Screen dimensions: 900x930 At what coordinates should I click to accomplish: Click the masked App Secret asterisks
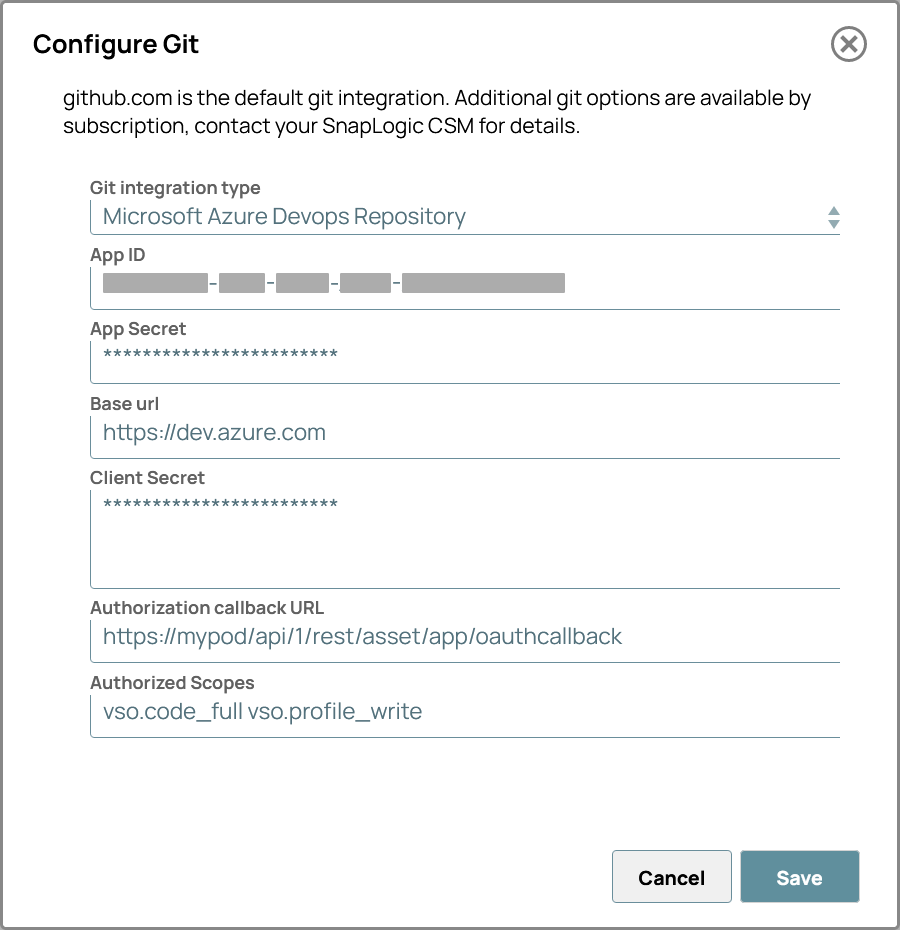[x=218, y=355]
